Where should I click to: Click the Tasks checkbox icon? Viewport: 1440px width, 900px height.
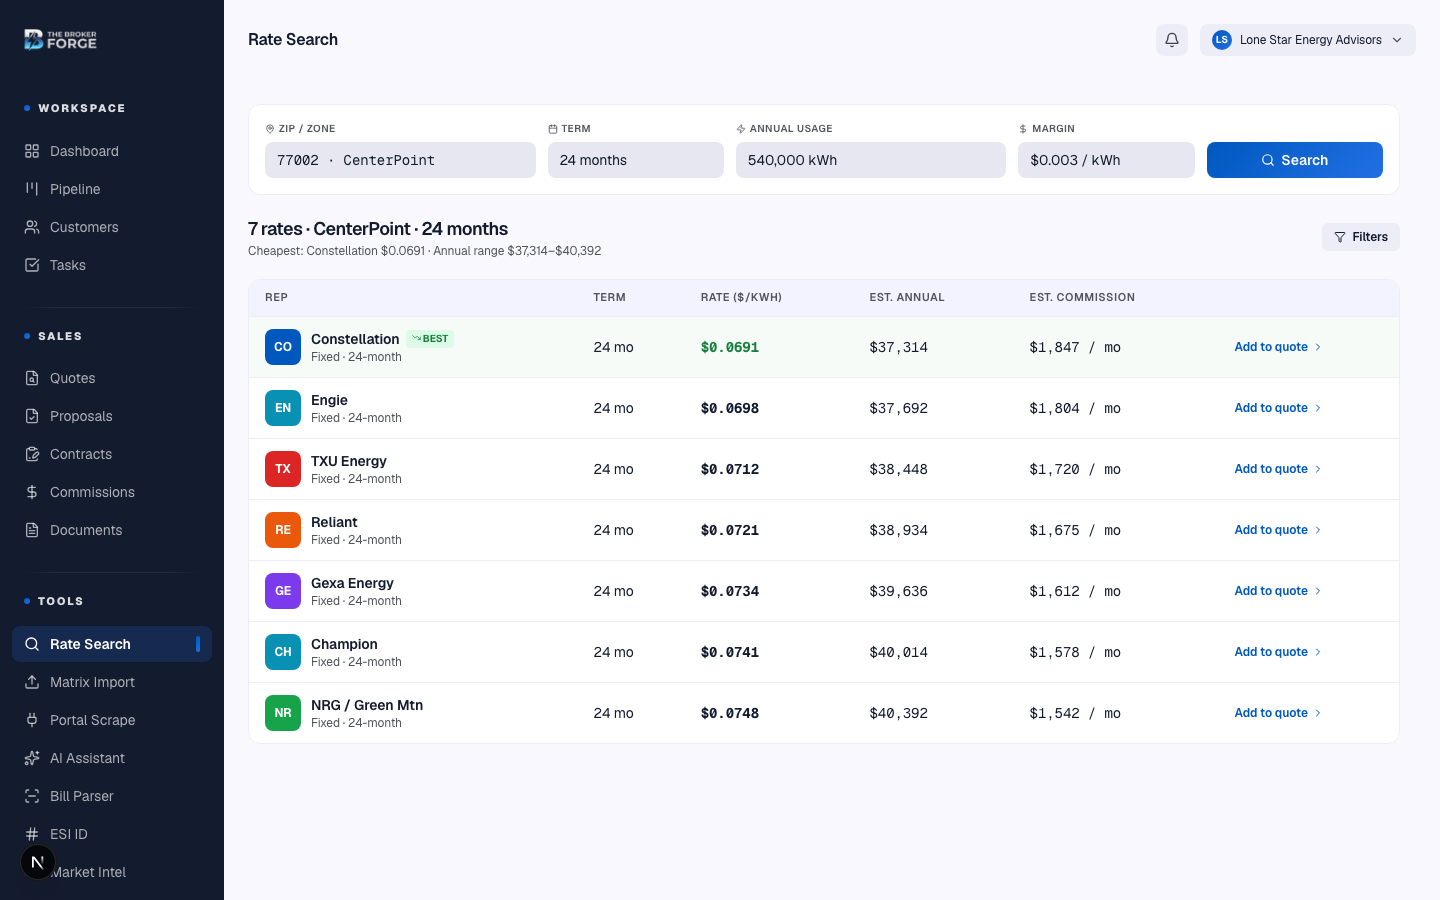coord(32,265)
